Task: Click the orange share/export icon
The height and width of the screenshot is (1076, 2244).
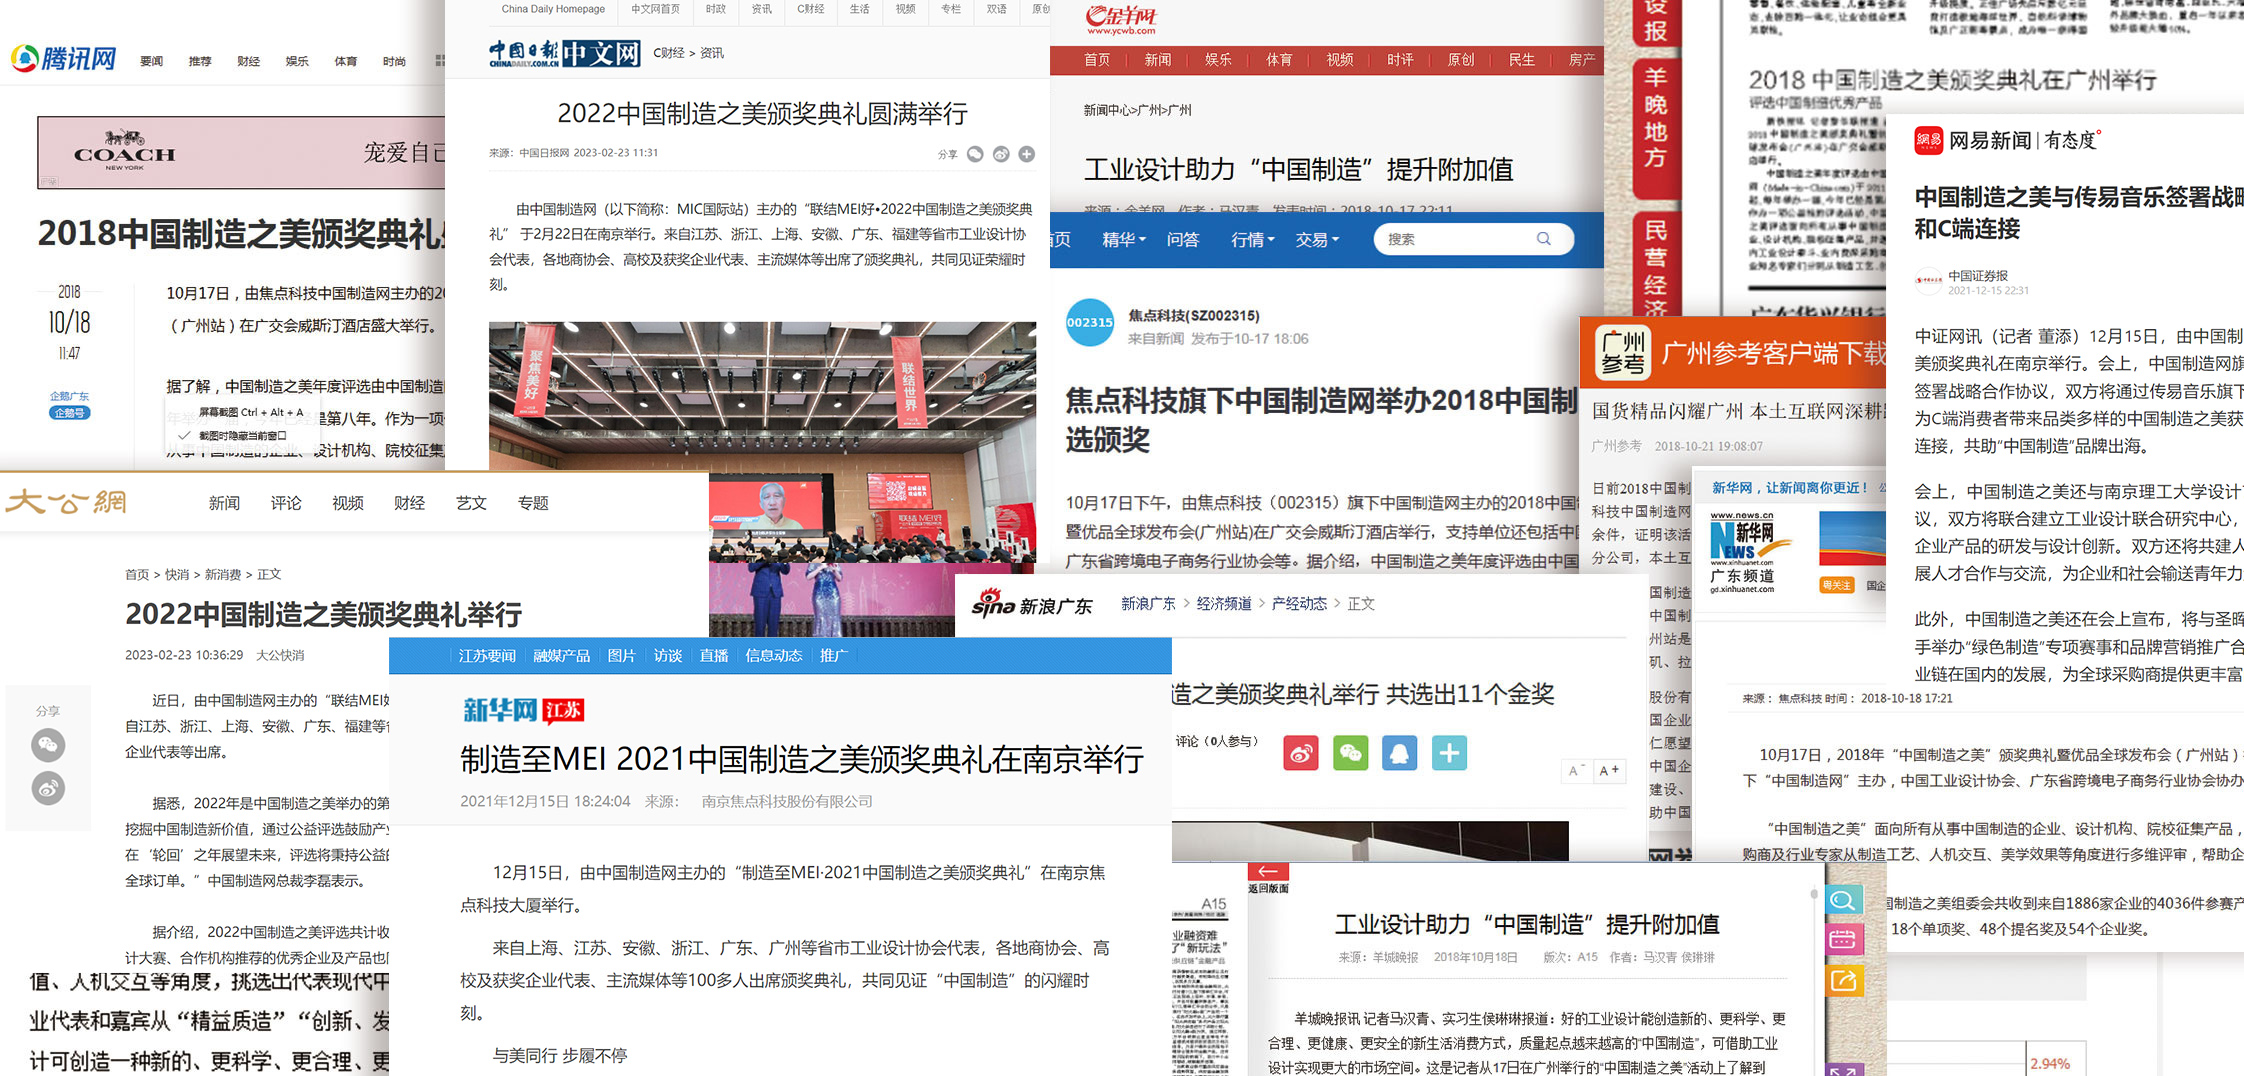Action: (x=1842, y=981)
